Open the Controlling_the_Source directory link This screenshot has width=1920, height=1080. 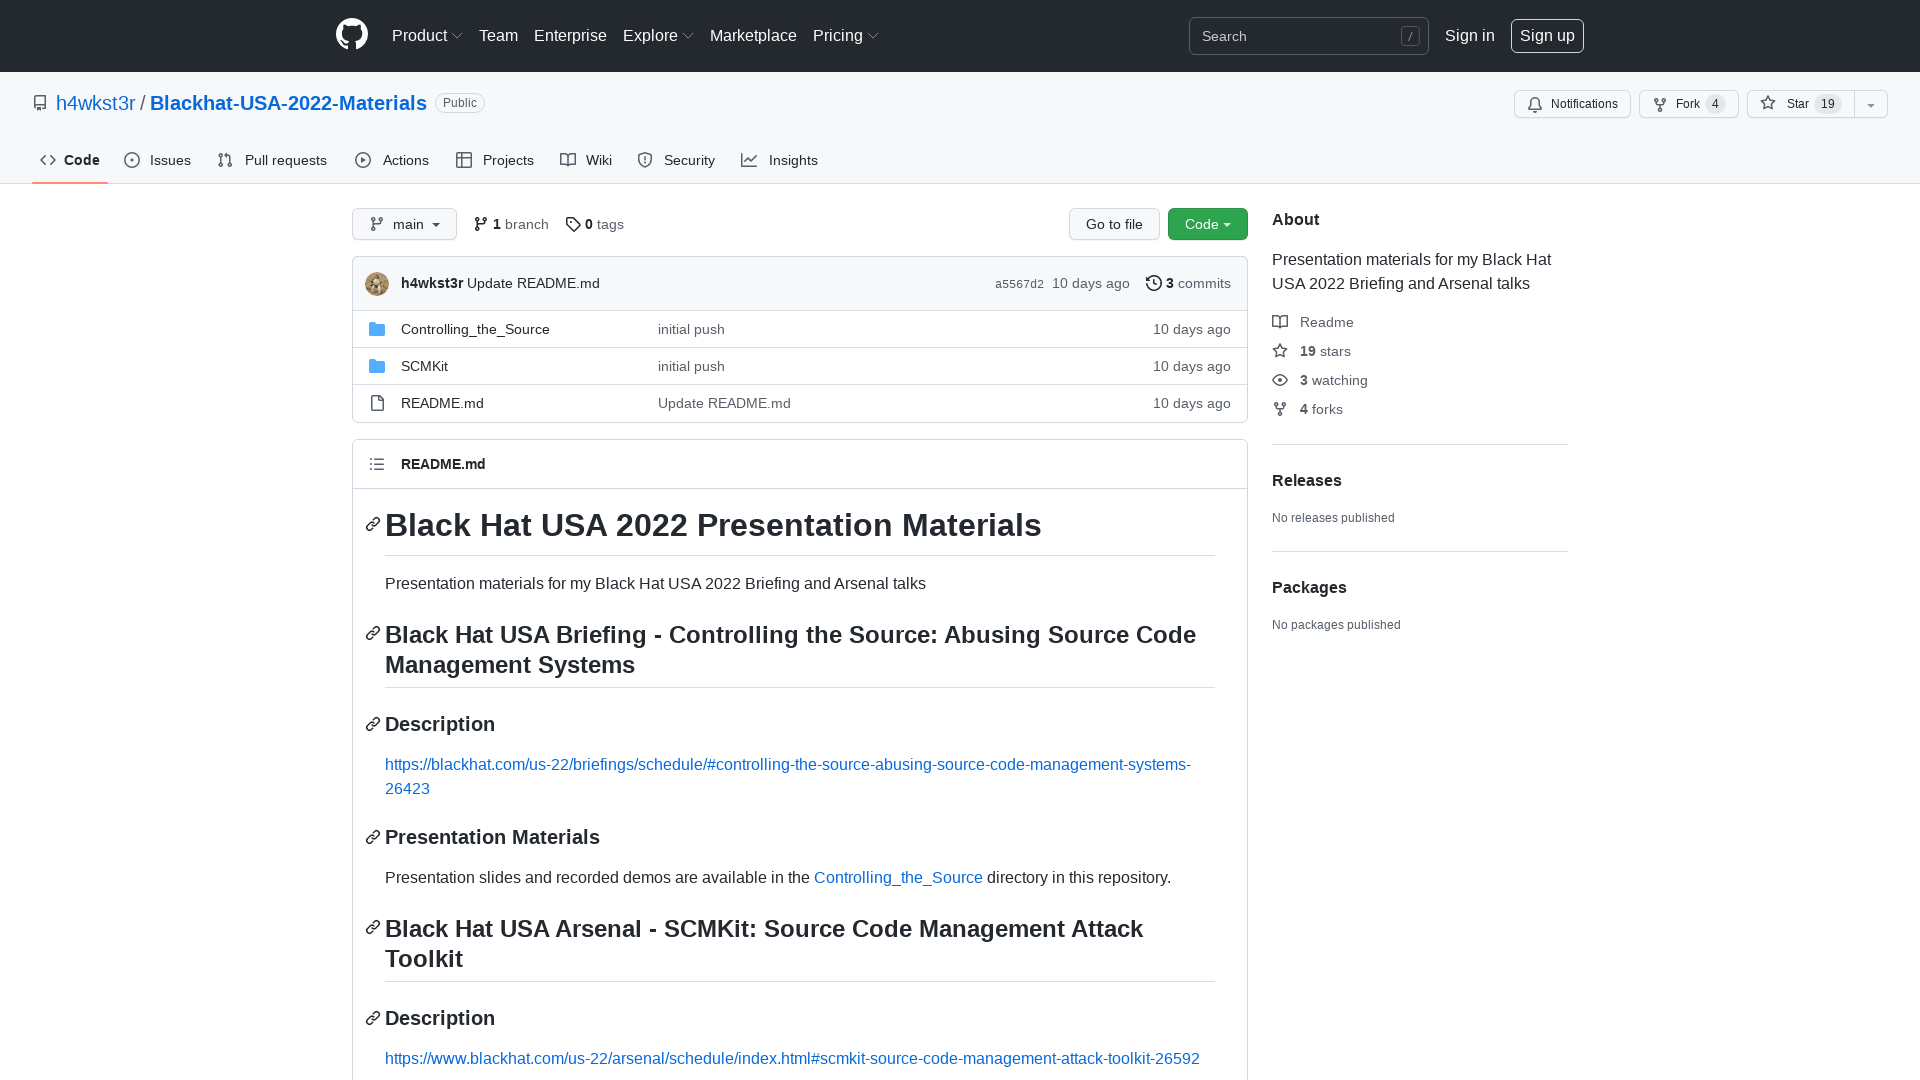click(x=474, y=329)
